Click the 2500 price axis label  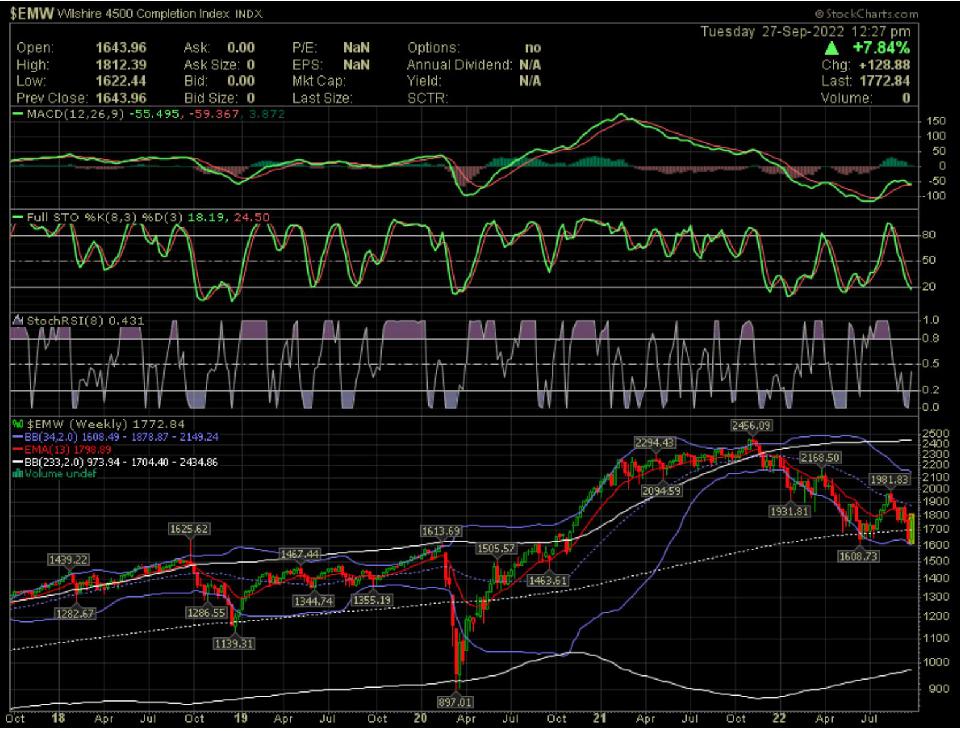[936, 433]
